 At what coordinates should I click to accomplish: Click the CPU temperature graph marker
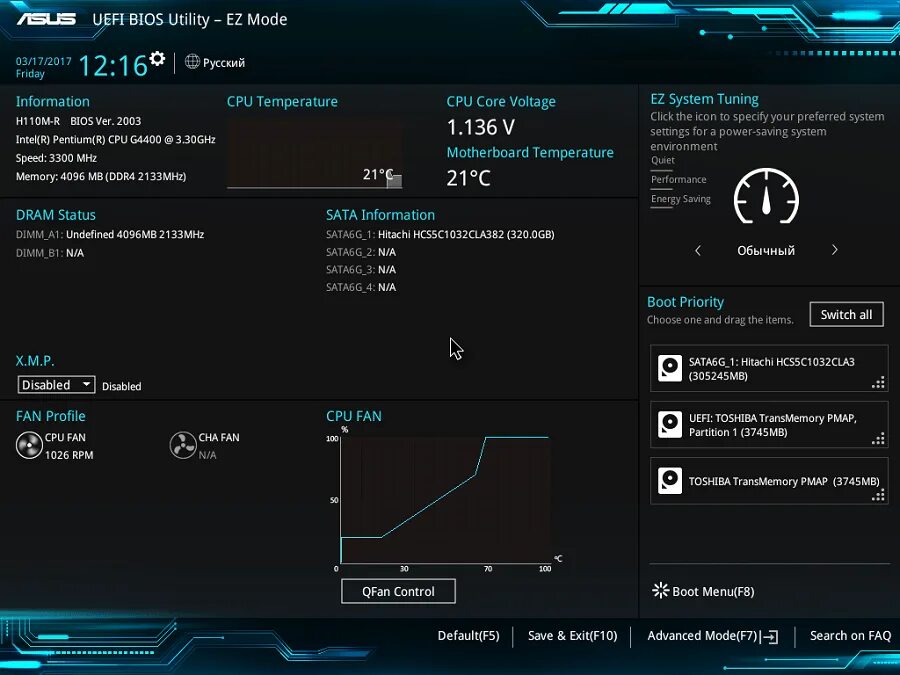[394, 181]
